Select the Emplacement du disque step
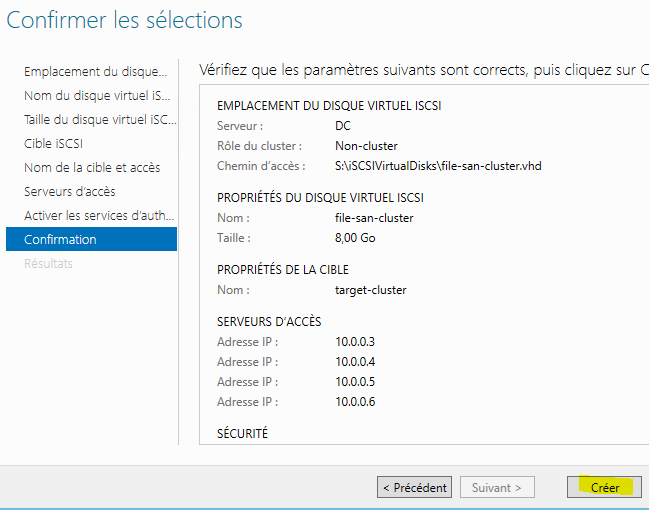The height and width of the screenshot is (510, 649). coord(96,72)
